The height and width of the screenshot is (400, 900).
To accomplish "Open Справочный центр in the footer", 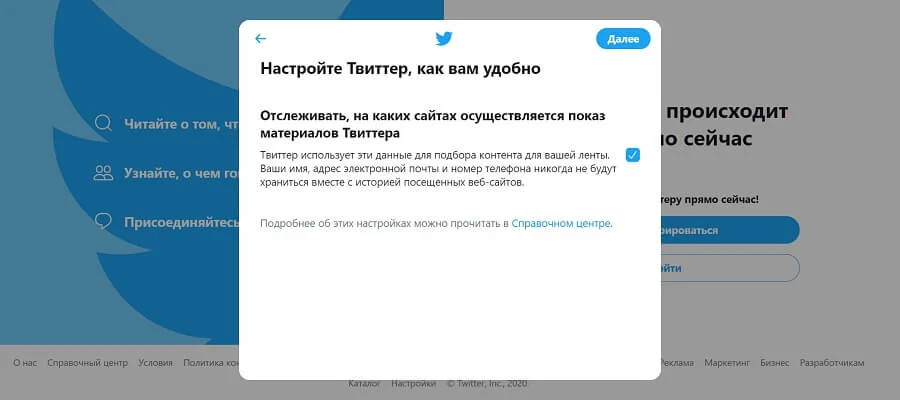I will [x=87, y=363].
